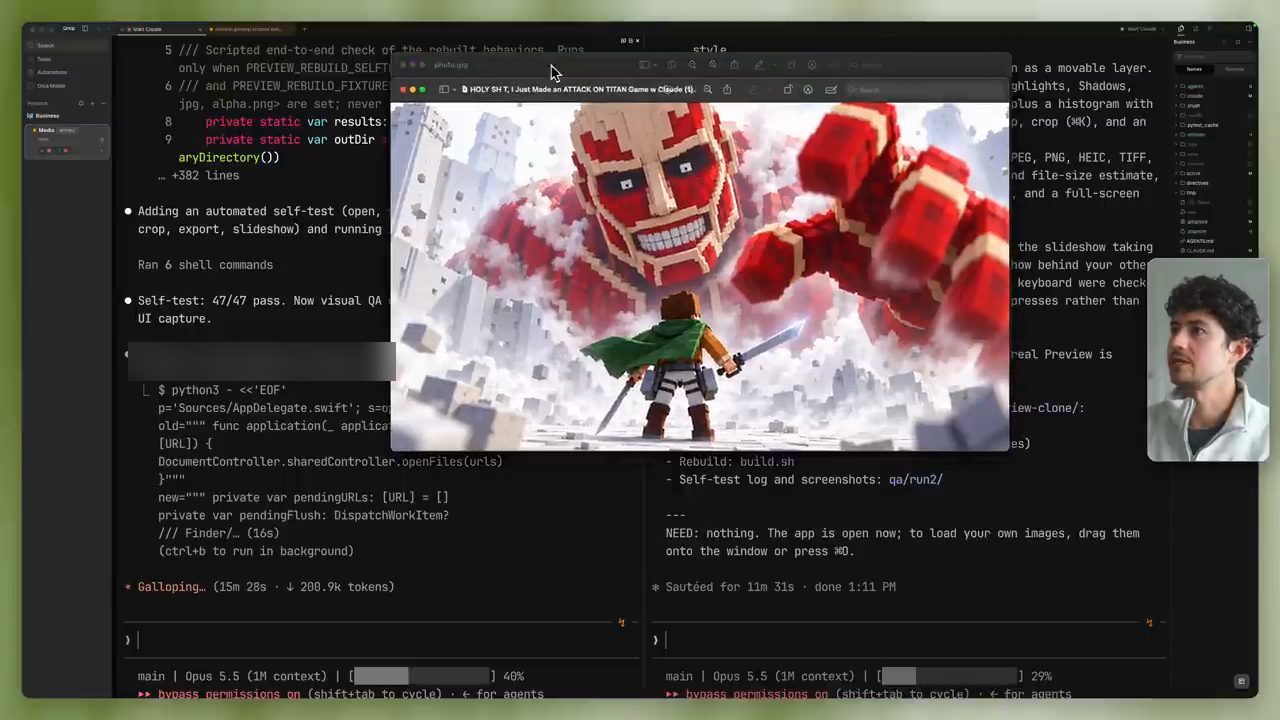1280x720 pixels.
Task: Open the form-fill tool in the ATTACK ON TITAN window
Action: coord(831,89)
